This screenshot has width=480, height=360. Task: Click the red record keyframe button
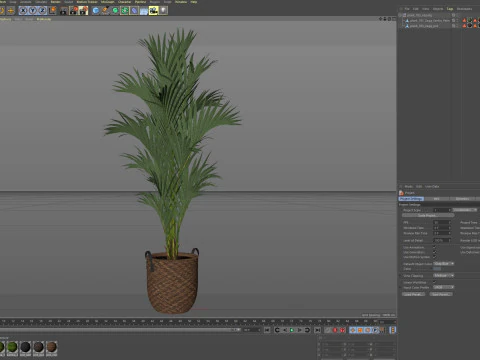click(x=335, y=330)
